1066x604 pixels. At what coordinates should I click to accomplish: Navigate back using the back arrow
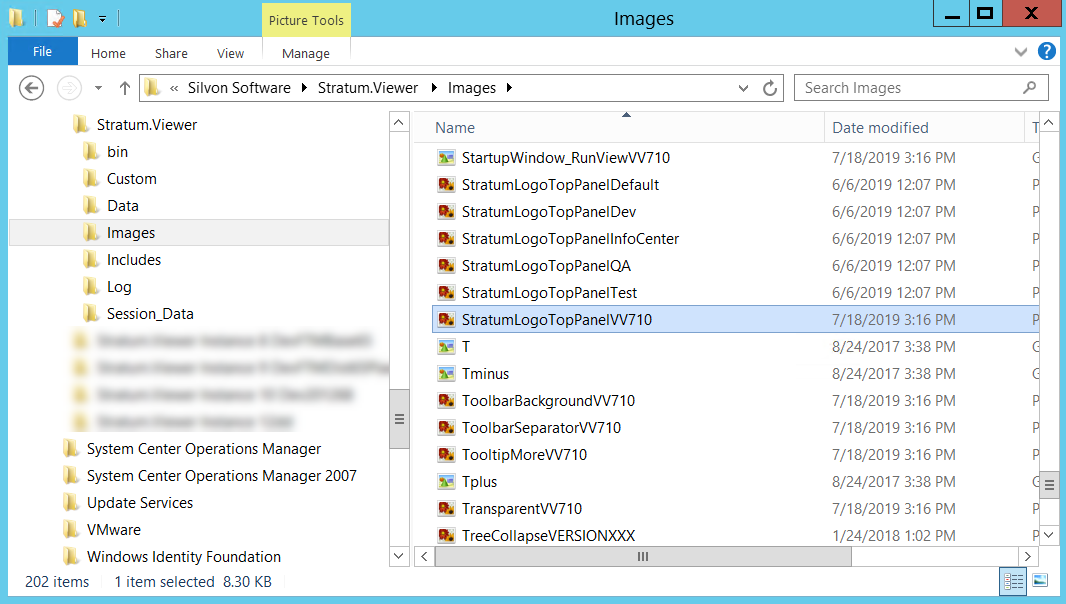point(31,88)
